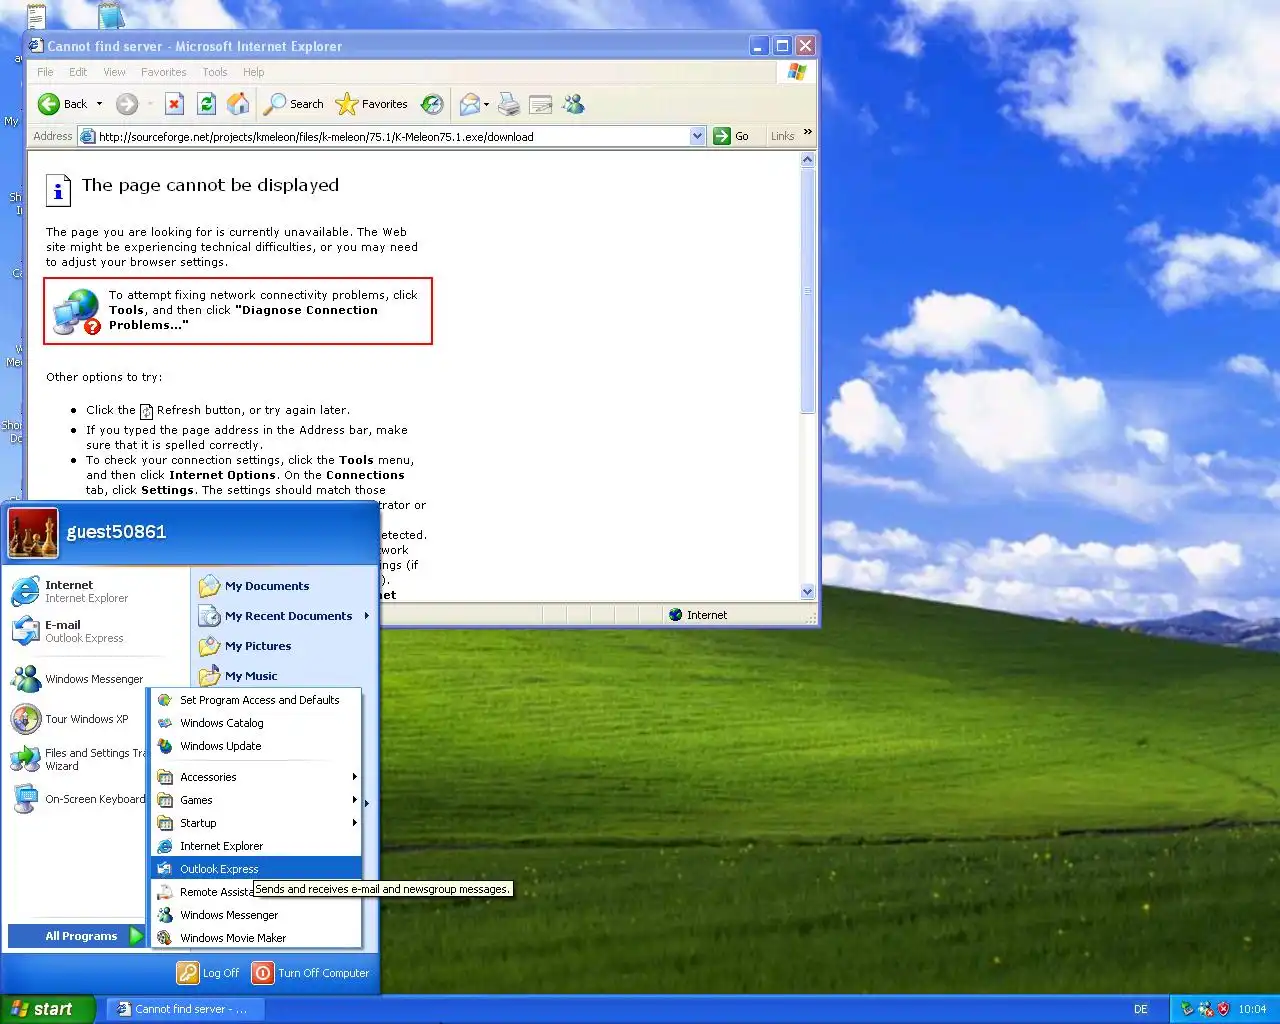Expand My Recent Documents submenu
1280x1024 pixels.
tap(284, 616)
